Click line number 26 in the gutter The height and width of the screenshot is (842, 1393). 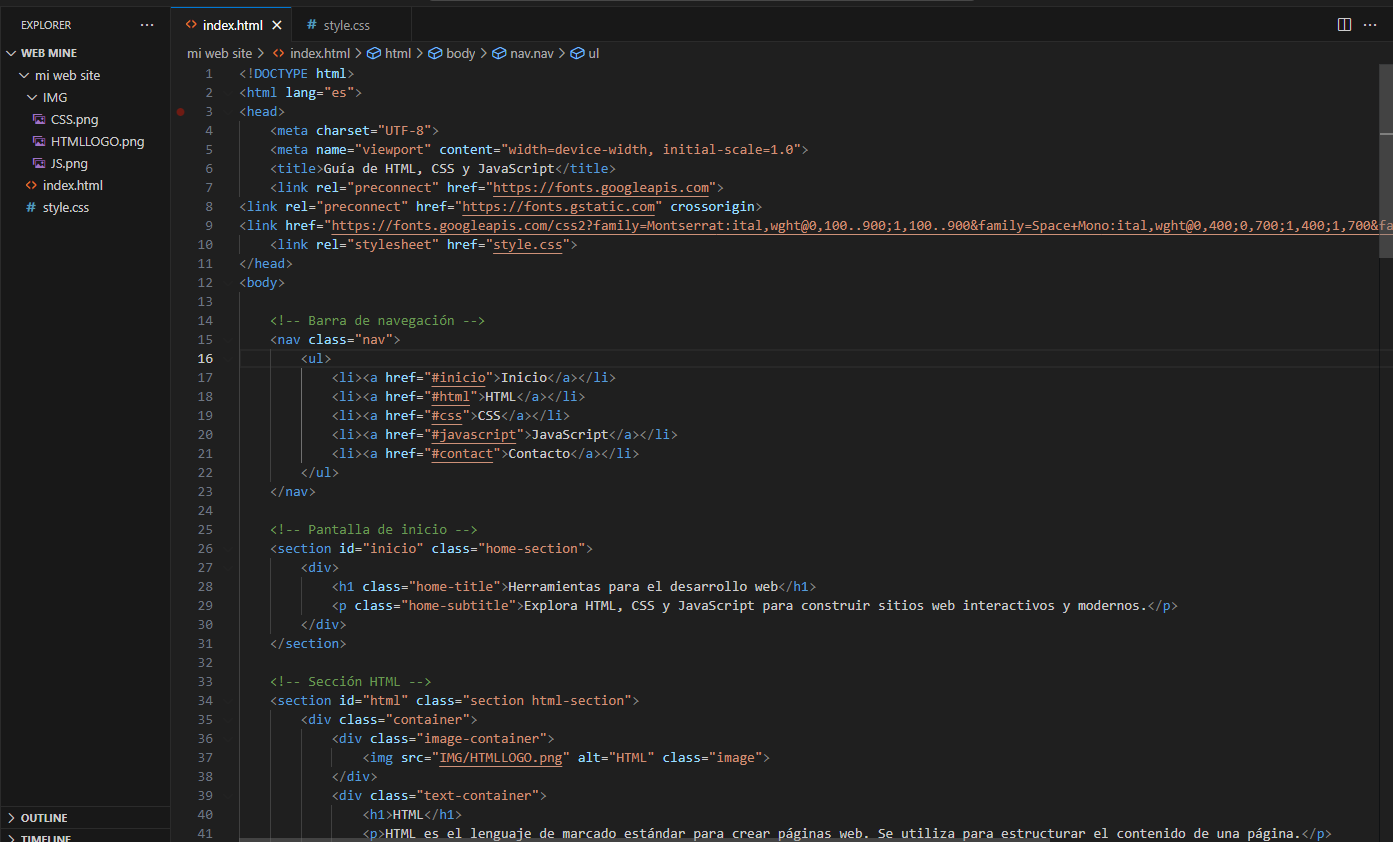pos(205,549)
